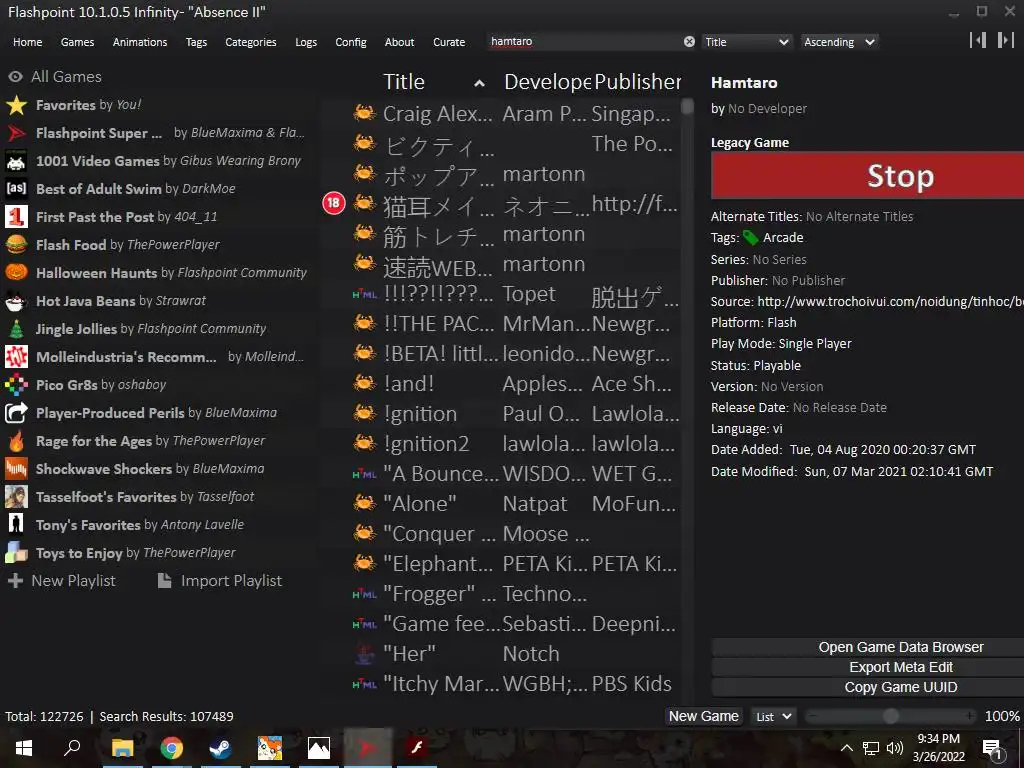
Task: Click Import Playlist
Action: coord(220,581)
